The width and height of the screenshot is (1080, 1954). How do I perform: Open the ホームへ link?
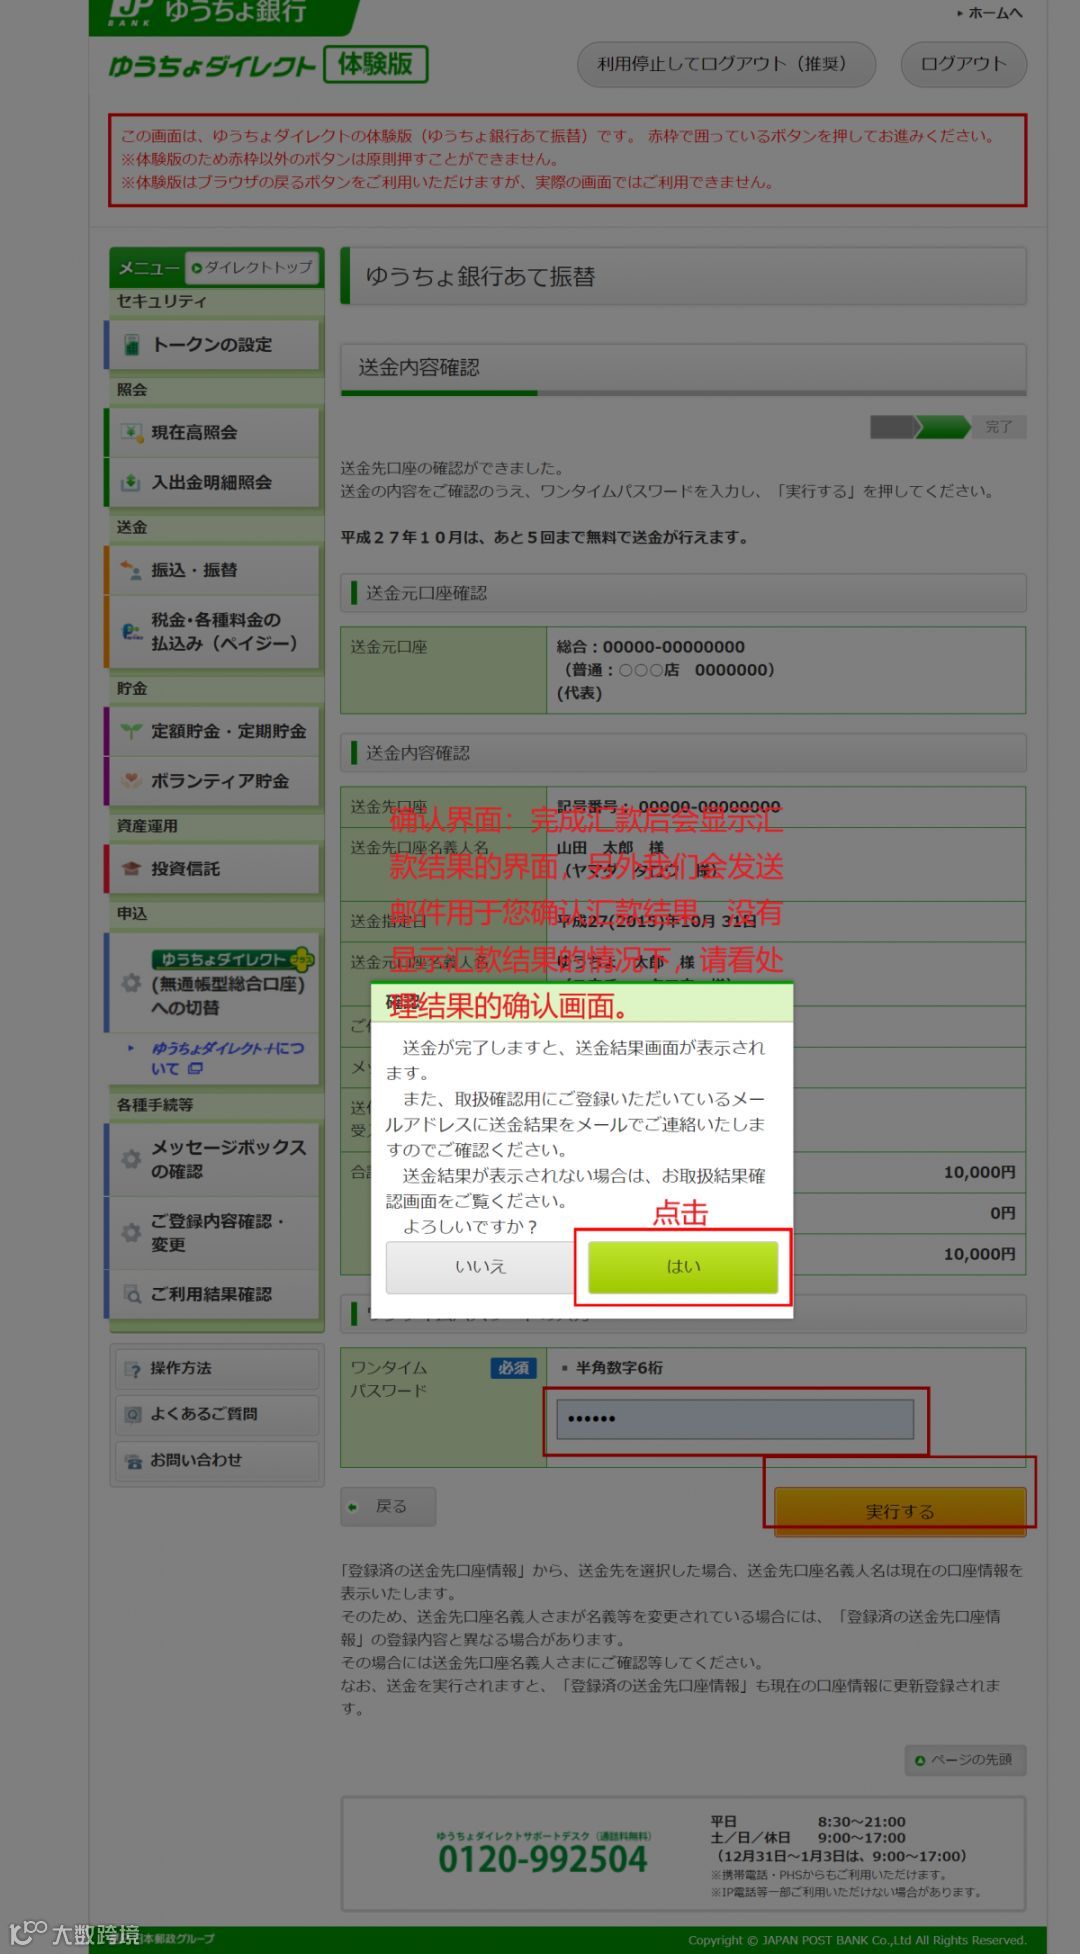click(x=990, y=13)
